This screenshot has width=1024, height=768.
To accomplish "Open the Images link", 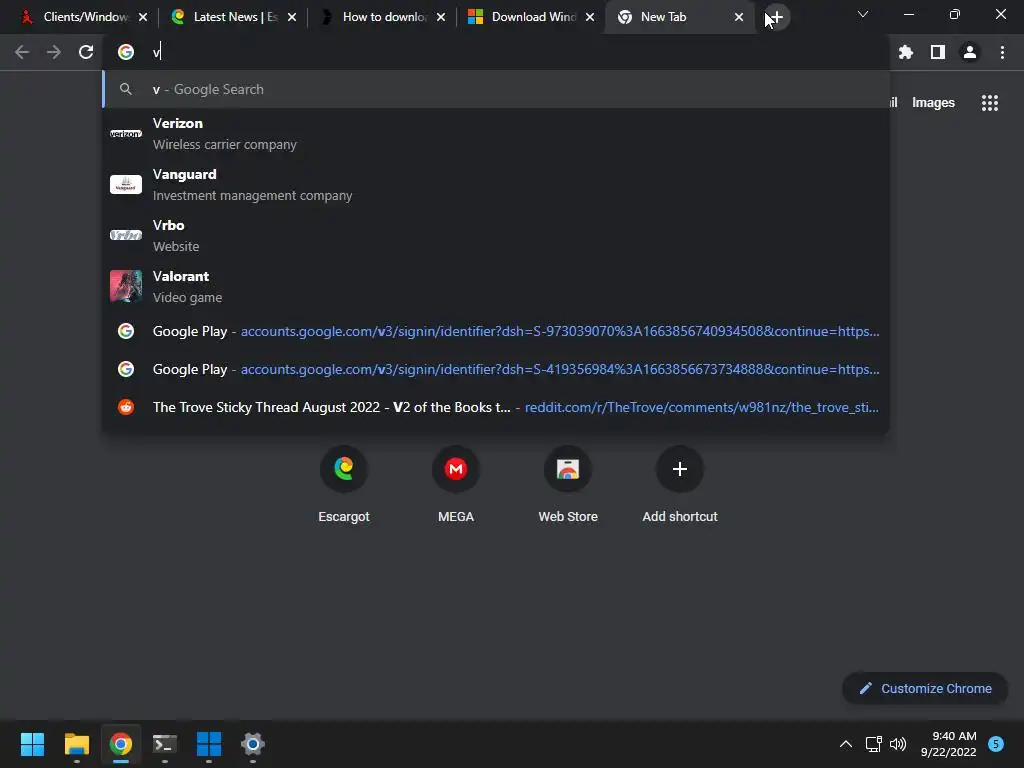I will [x=933, y=103].
